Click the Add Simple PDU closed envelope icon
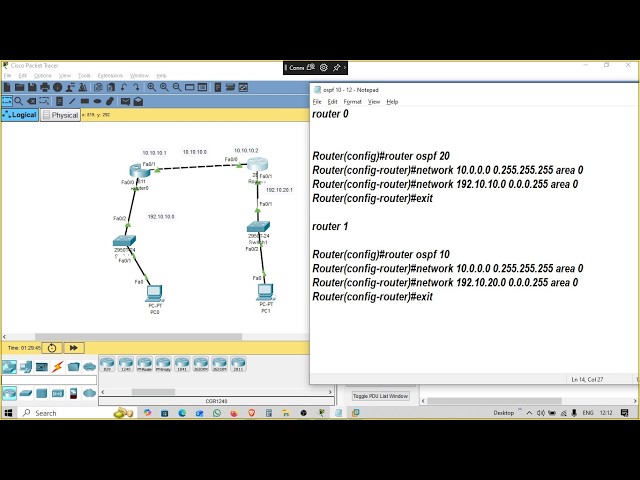The image size is (640, 480). click(125, 101)
